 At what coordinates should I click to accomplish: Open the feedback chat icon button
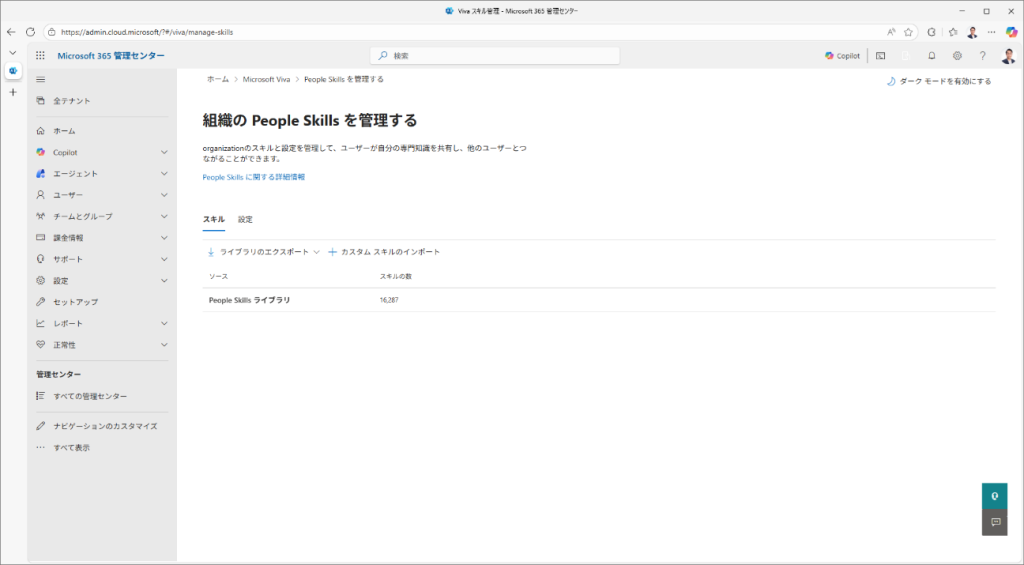click(x=994, y=522)
